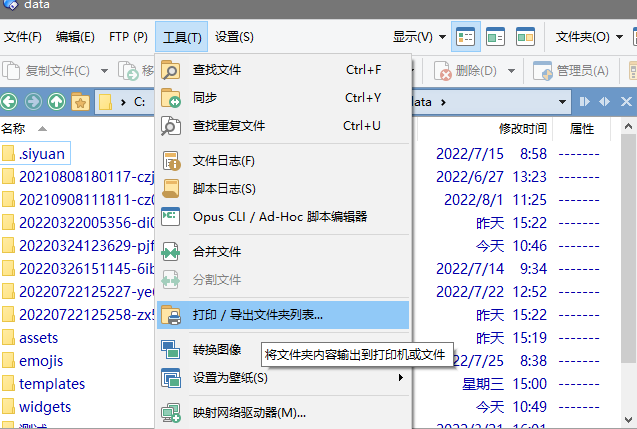Open the 文件夹(O) dropdown

click(589, 37)
